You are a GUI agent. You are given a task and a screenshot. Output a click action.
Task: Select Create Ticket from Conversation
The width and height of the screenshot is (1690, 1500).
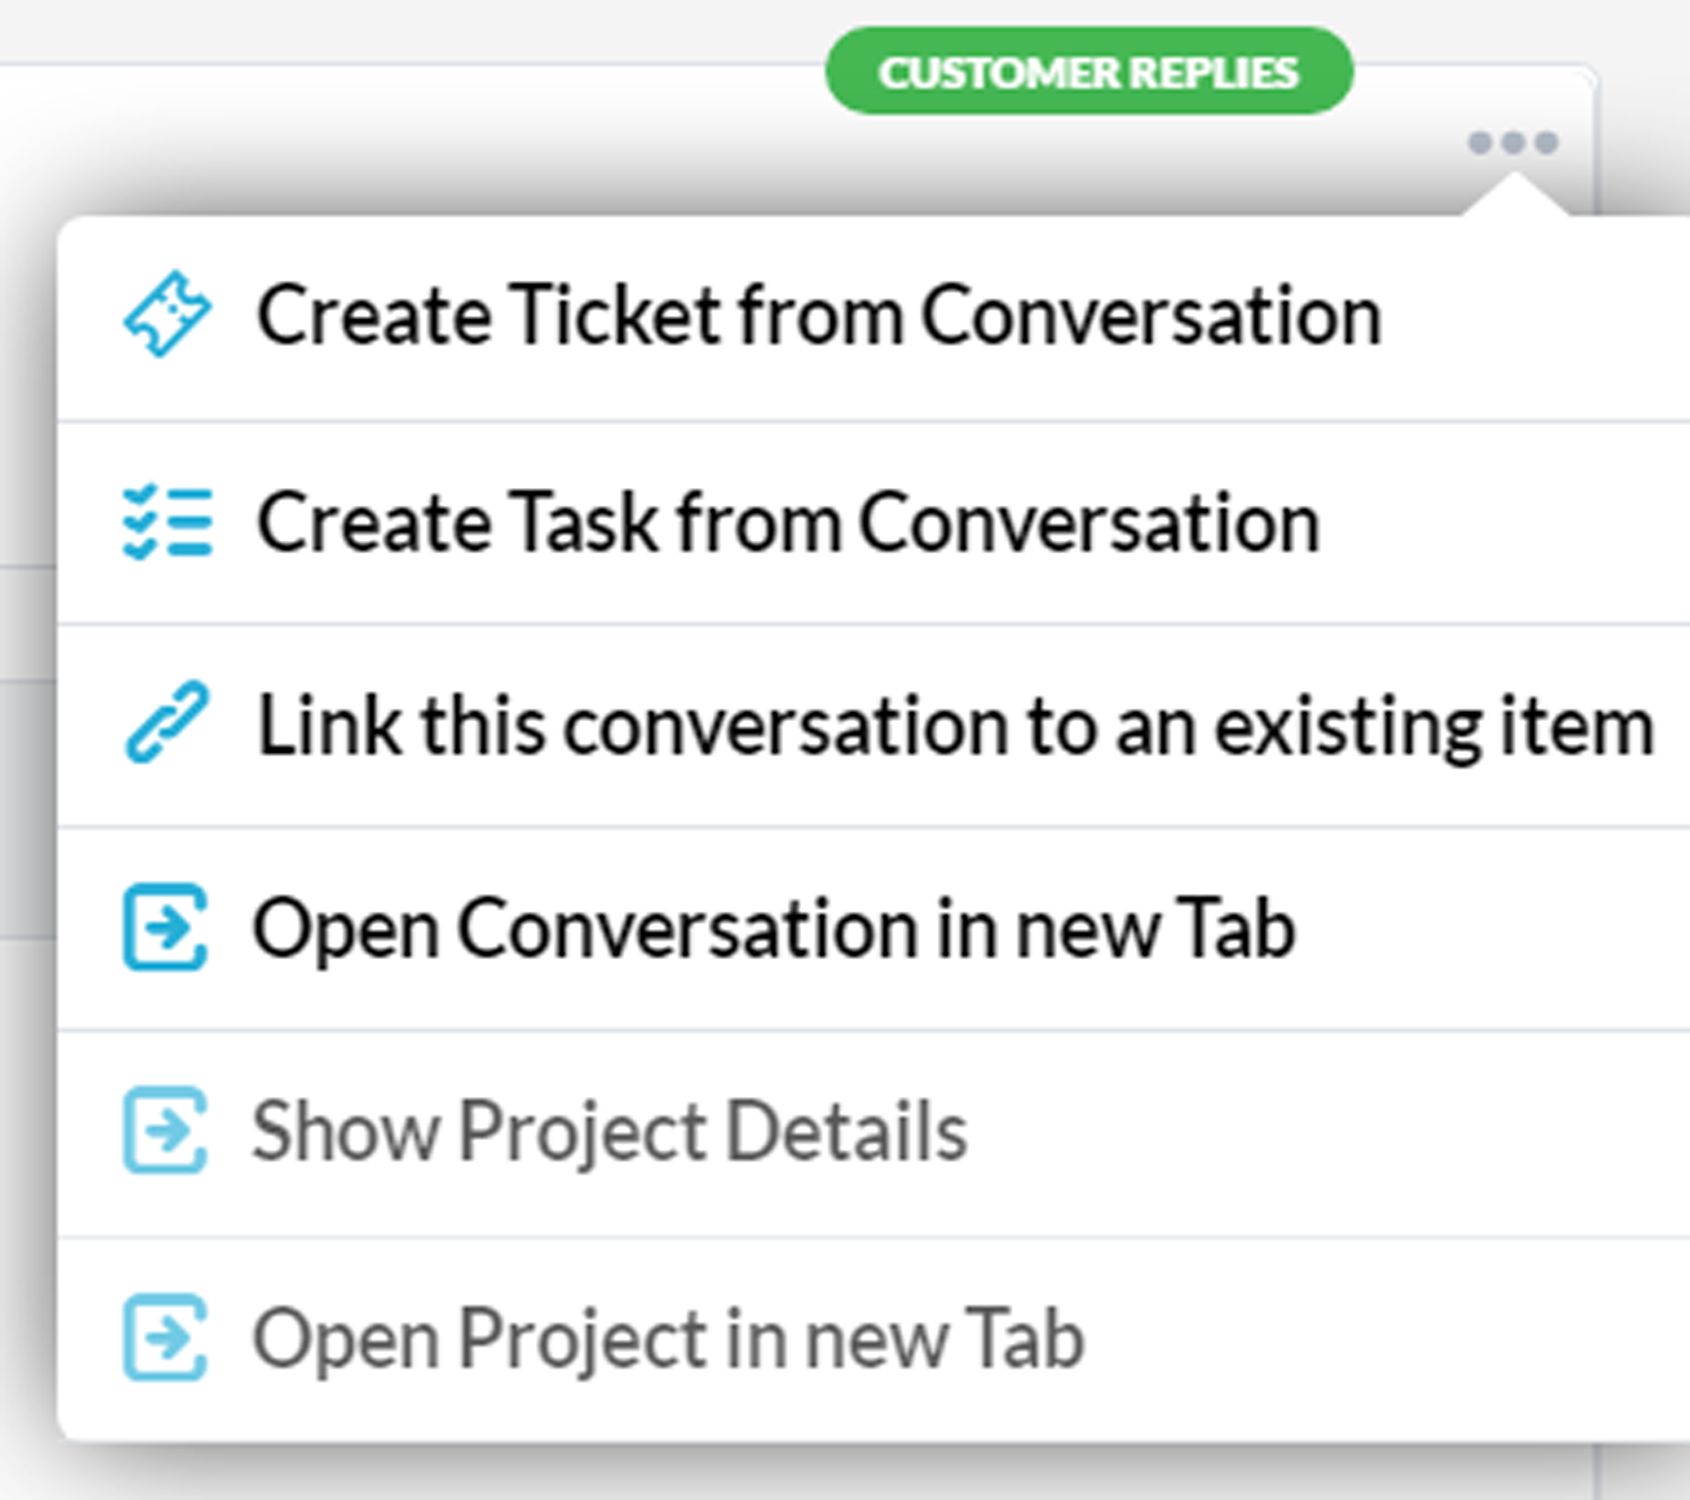(874, 319)
